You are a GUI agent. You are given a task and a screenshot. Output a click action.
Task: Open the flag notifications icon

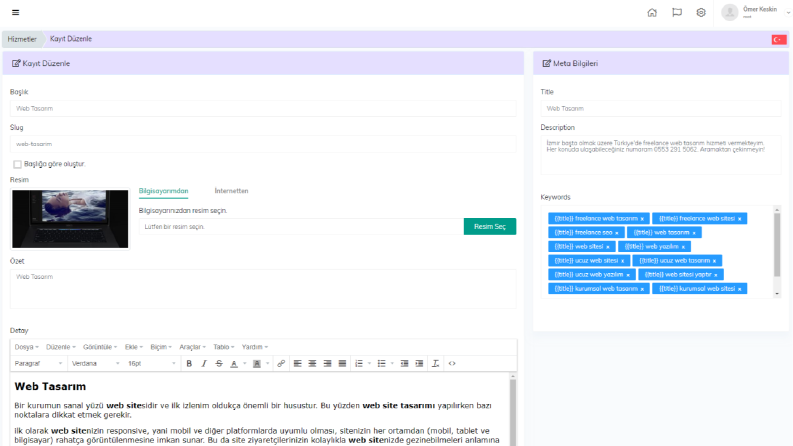tap(677, 13)
